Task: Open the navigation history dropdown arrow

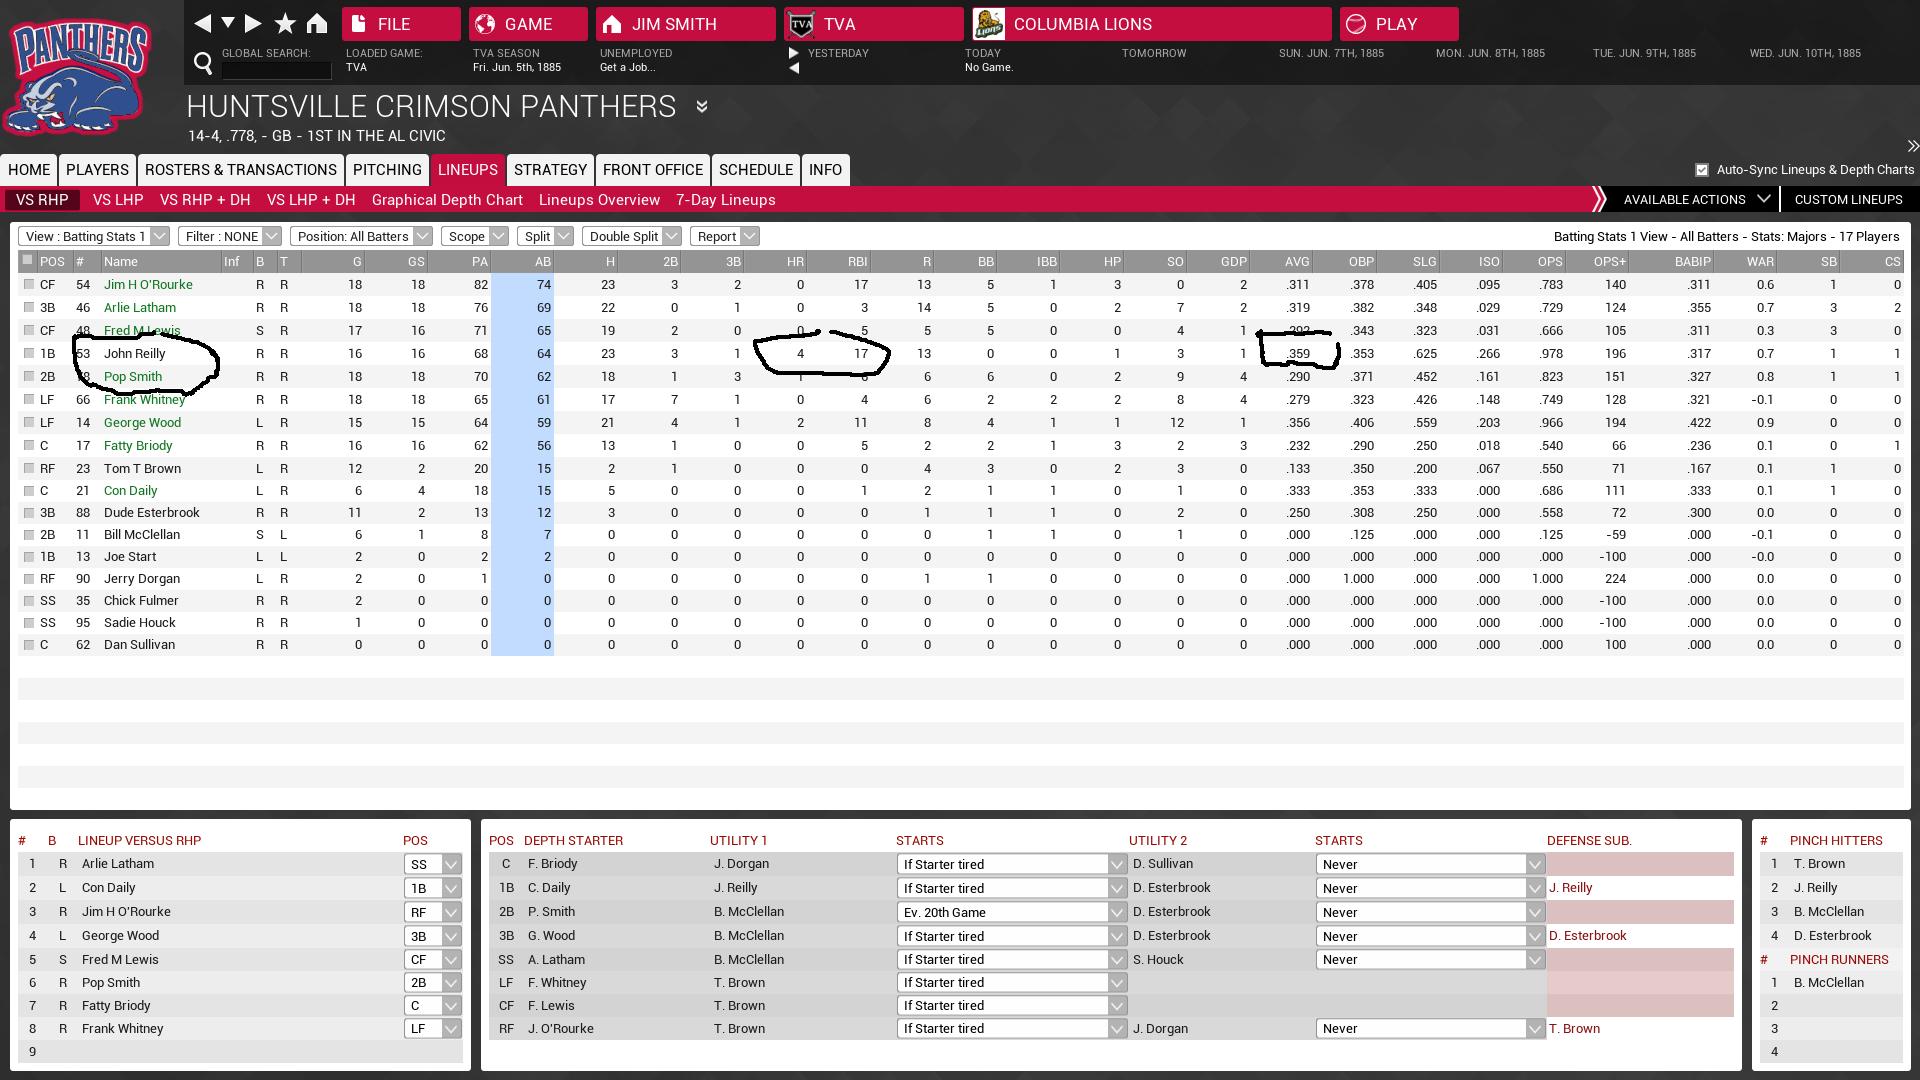Action: (x=228, y=23)
